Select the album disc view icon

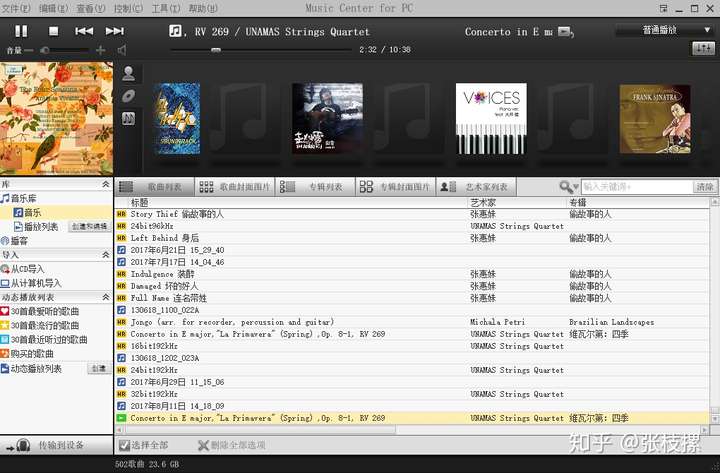[129, 96]
